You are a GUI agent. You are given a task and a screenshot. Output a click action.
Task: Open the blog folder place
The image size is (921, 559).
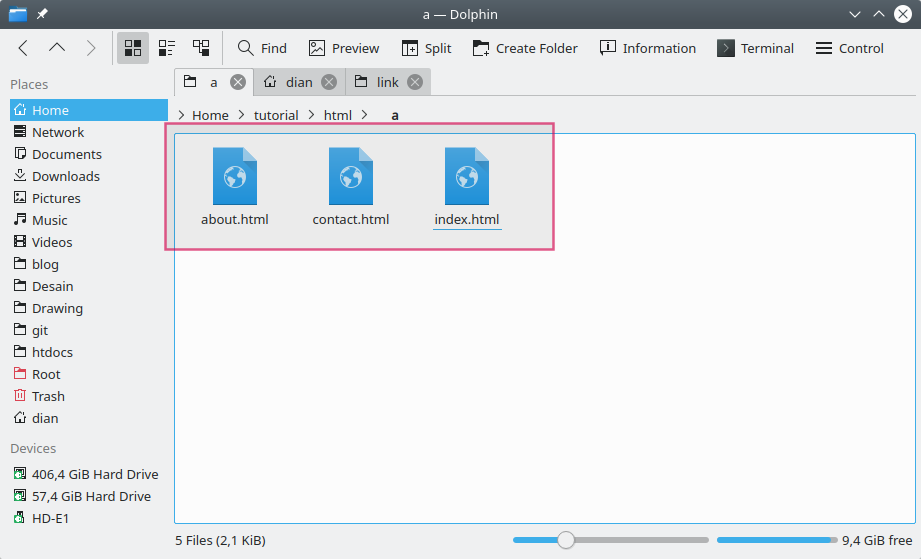(89, 264)
